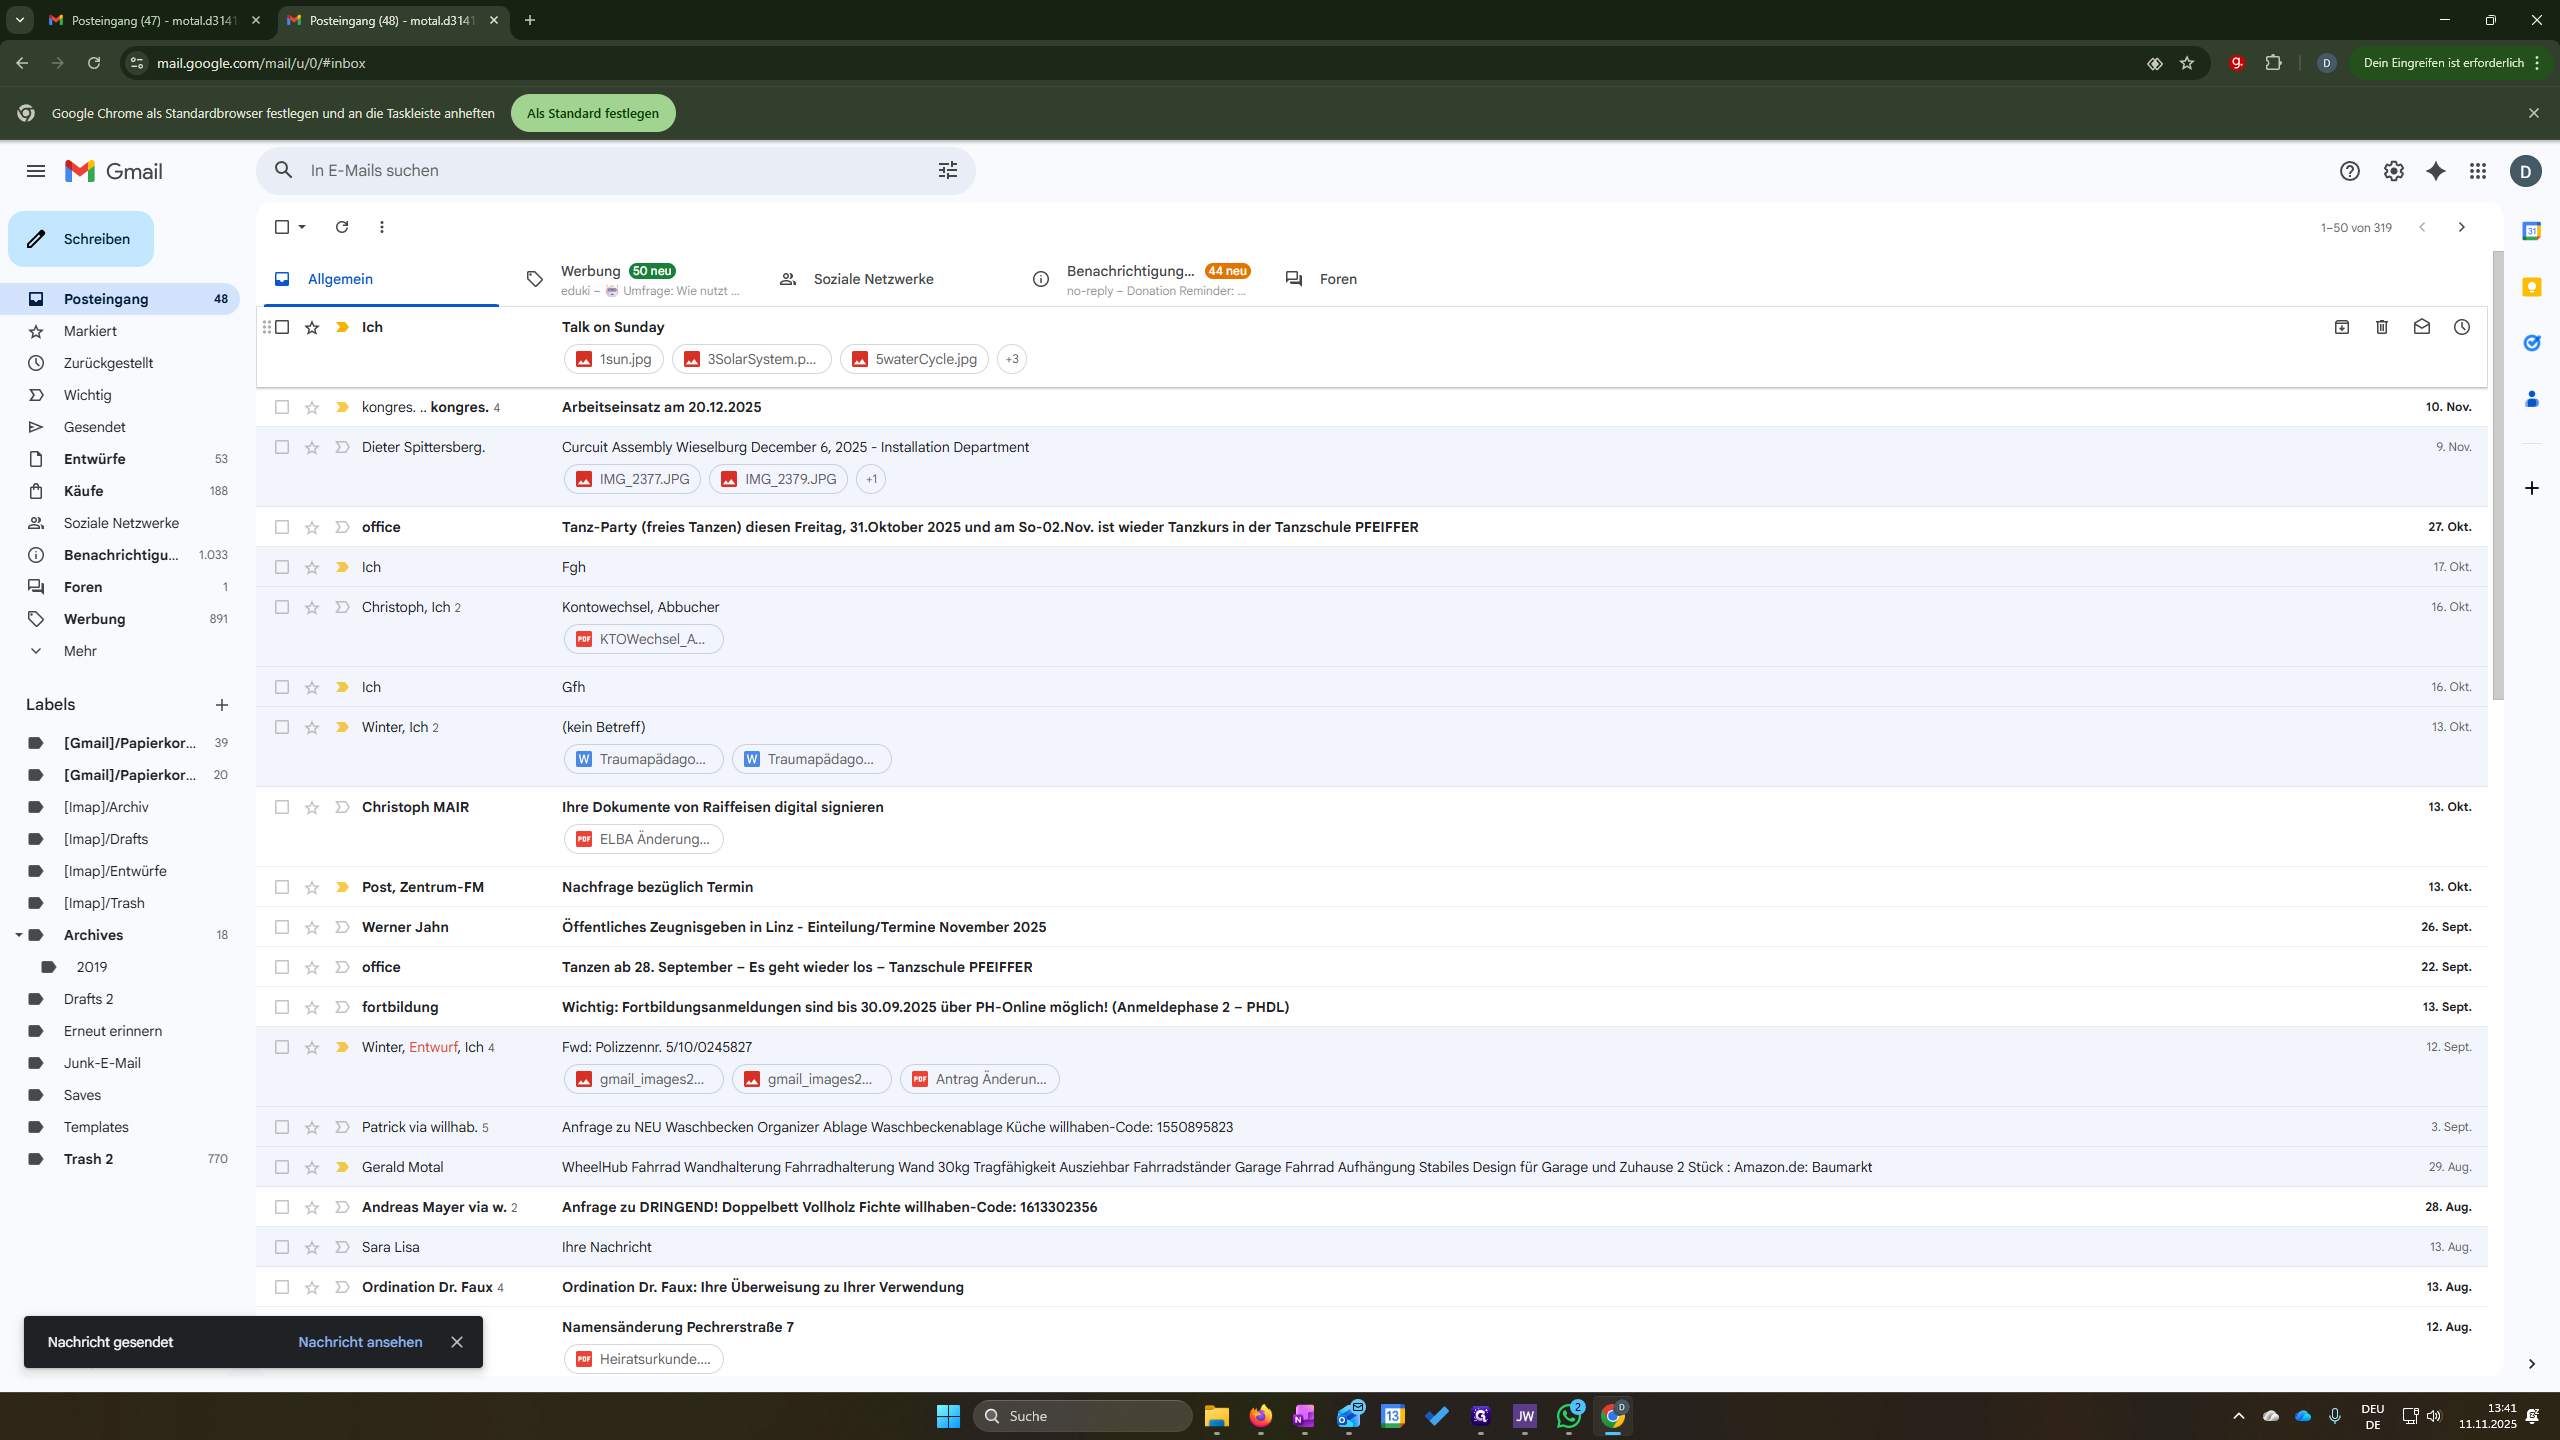Snooze the Talk on Sunday email
Image resolution: width=2560 pixels, height=1440 pixels.
click(x=2462, y=327)
